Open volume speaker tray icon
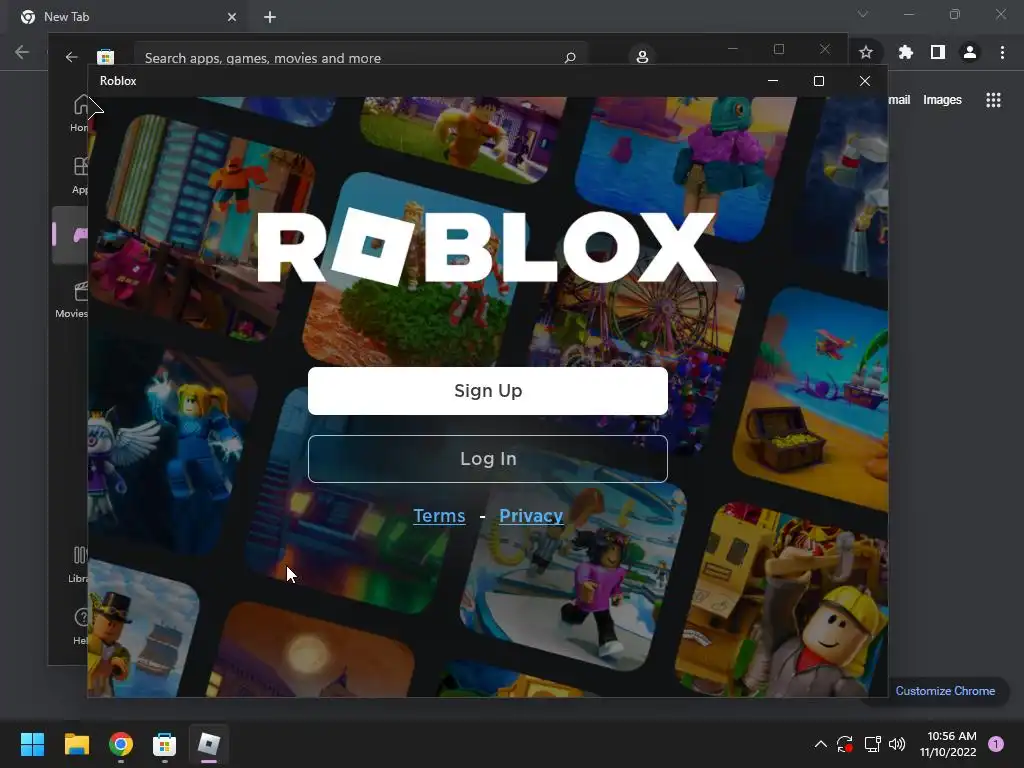Screen dimensions: 1024x768 click(897, 744)
